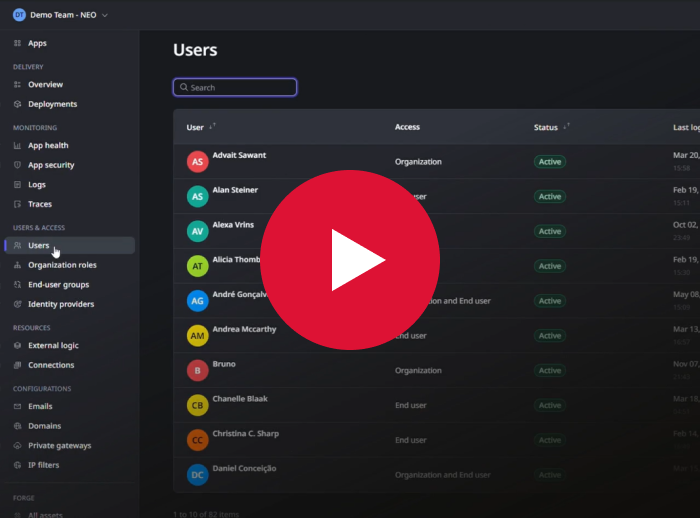
Task: Open the Apps menu item
Action: tap(38, 43)
